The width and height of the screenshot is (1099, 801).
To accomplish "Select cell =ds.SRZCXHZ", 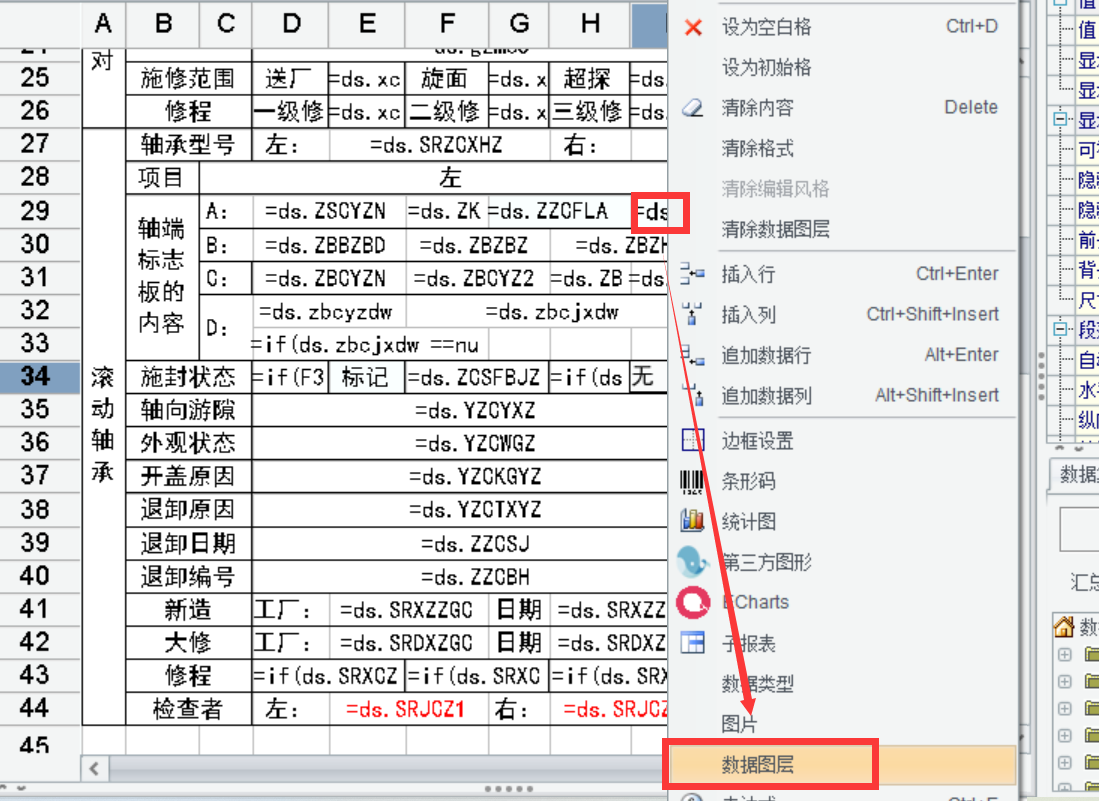I will pyautogui.click(x=439, y=145).
